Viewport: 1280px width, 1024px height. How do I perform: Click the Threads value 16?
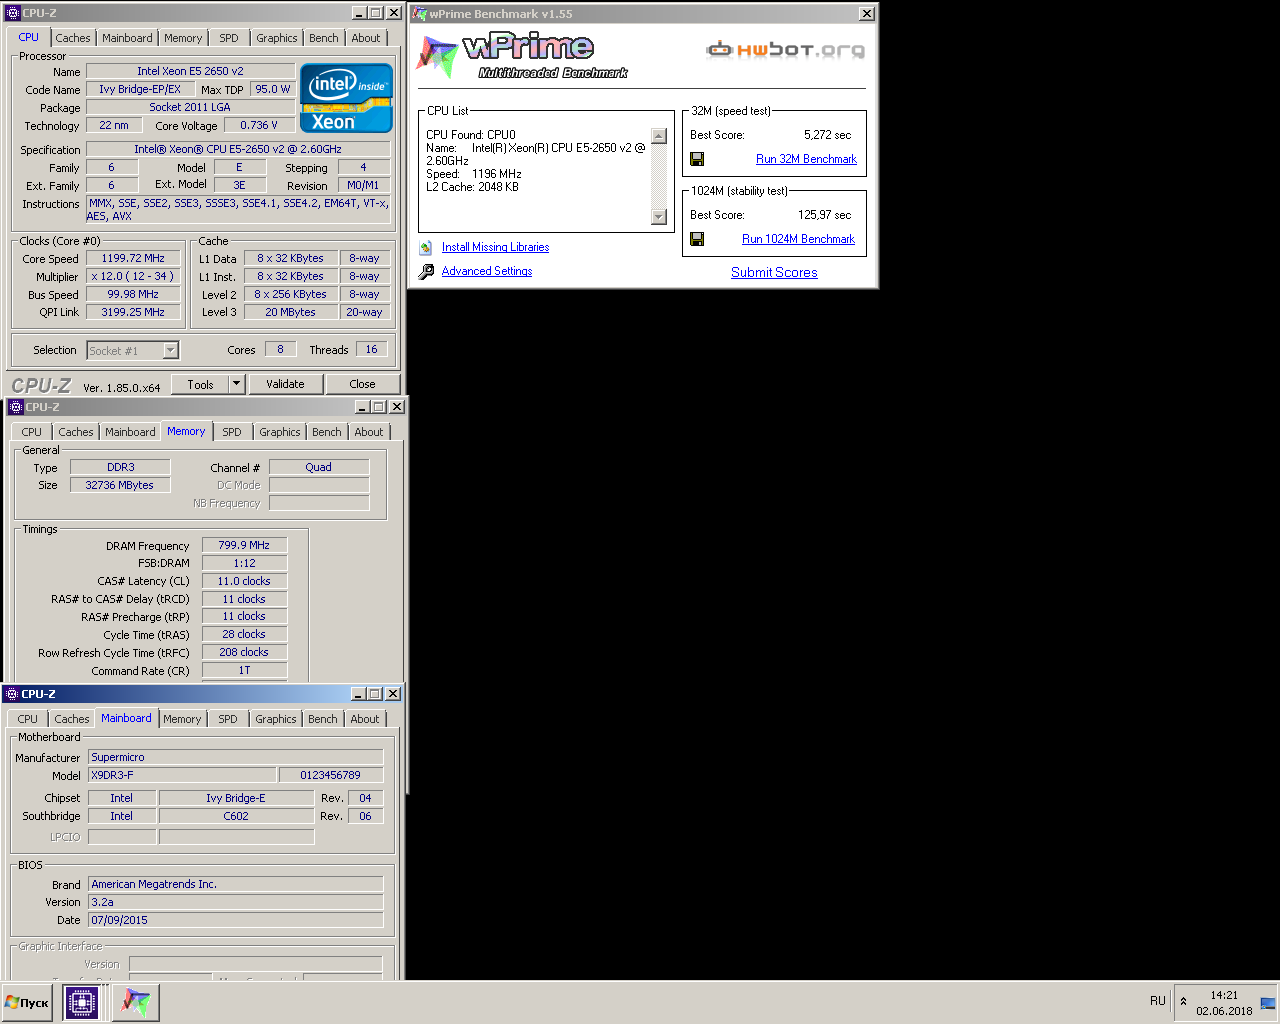tap(371, 349)
